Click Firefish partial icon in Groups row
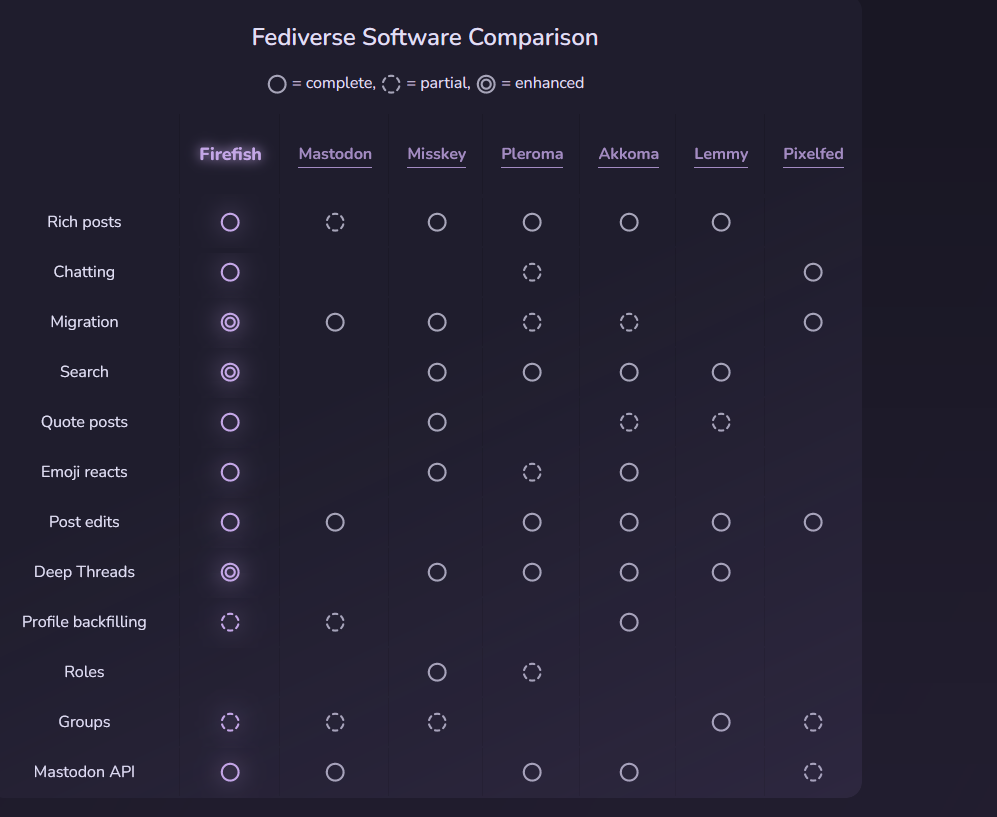The height and width of the screenshot is (817, 997). click(x=230, y=722)
